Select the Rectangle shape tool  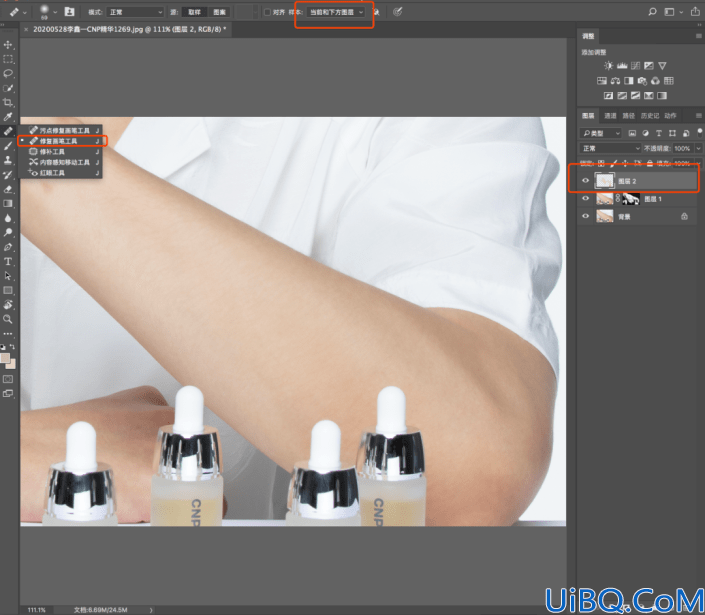tap(8, 290)
